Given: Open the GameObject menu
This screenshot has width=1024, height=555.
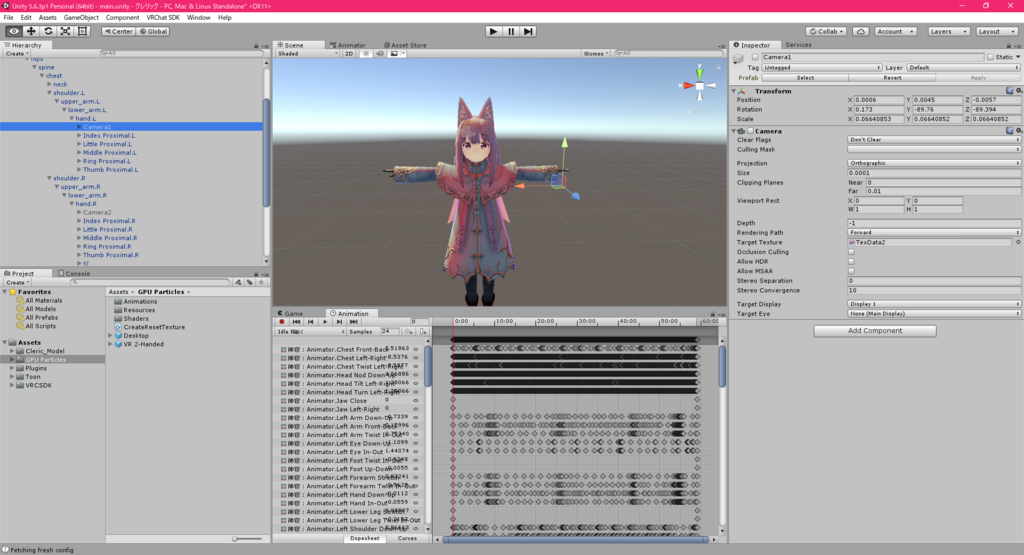Looking at the screenshot, I should coord(81,18).
